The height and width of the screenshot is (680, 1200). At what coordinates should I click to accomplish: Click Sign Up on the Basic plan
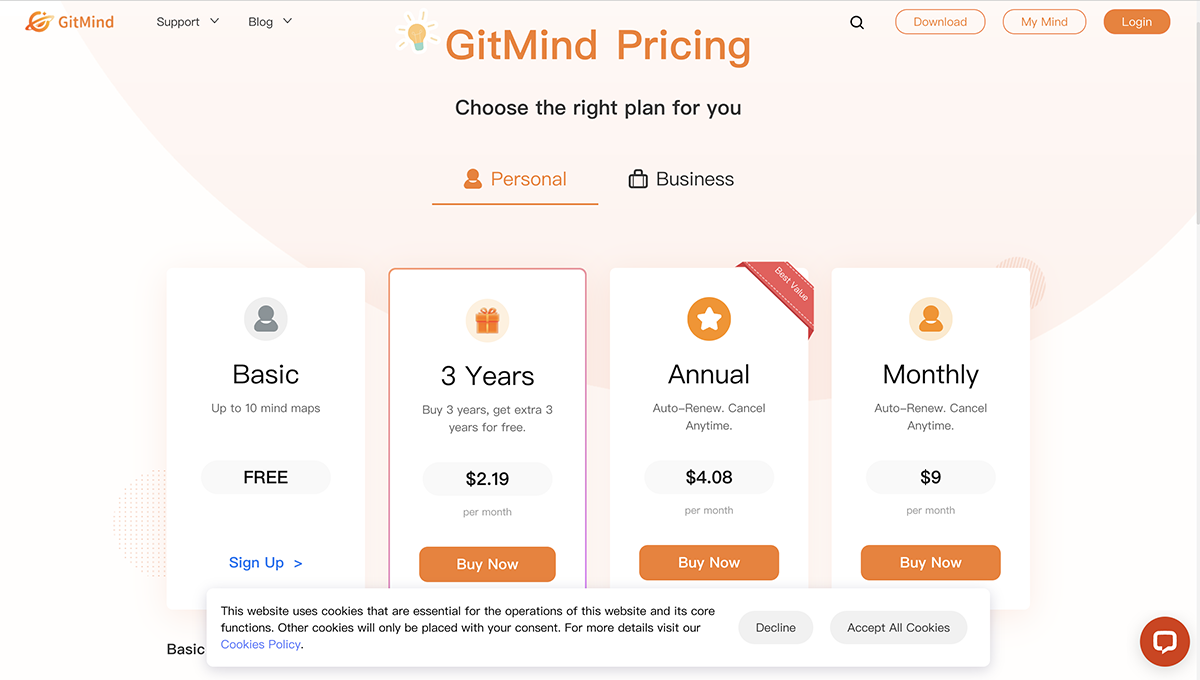[264, 562]
